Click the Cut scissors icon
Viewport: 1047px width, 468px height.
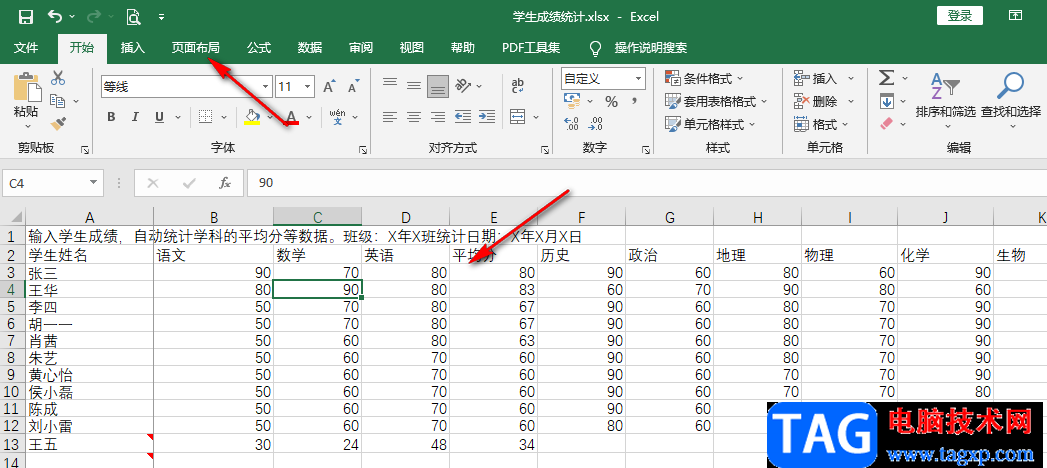(x=58, y=78)
